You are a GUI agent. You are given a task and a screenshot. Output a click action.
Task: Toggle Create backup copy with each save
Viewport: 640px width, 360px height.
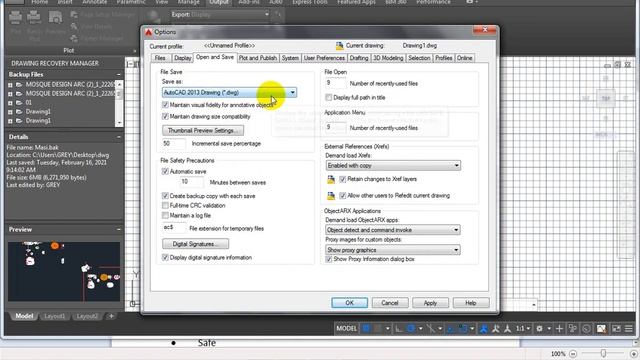pos(165,196)
